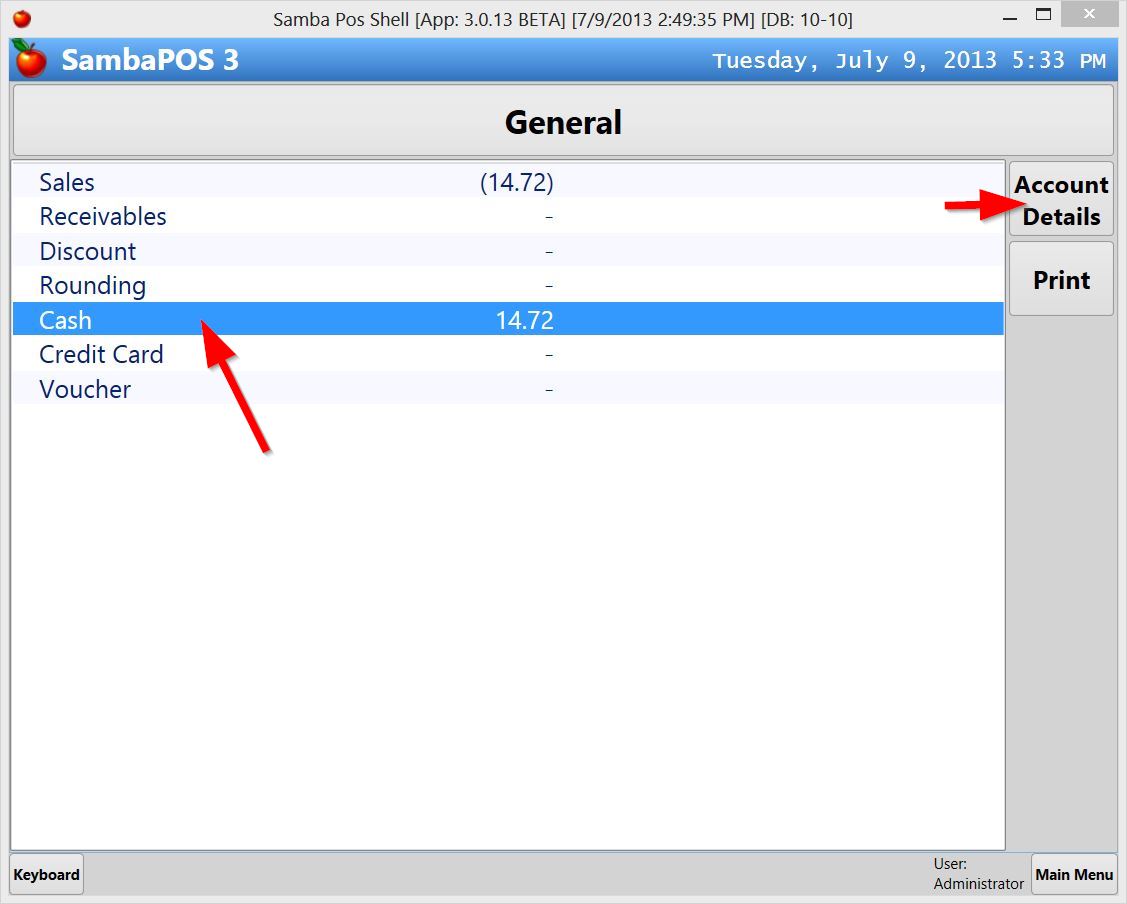Show the on-screen Keyboard
This screenshot has width=1127, height=904.
[x=46, y=875]
